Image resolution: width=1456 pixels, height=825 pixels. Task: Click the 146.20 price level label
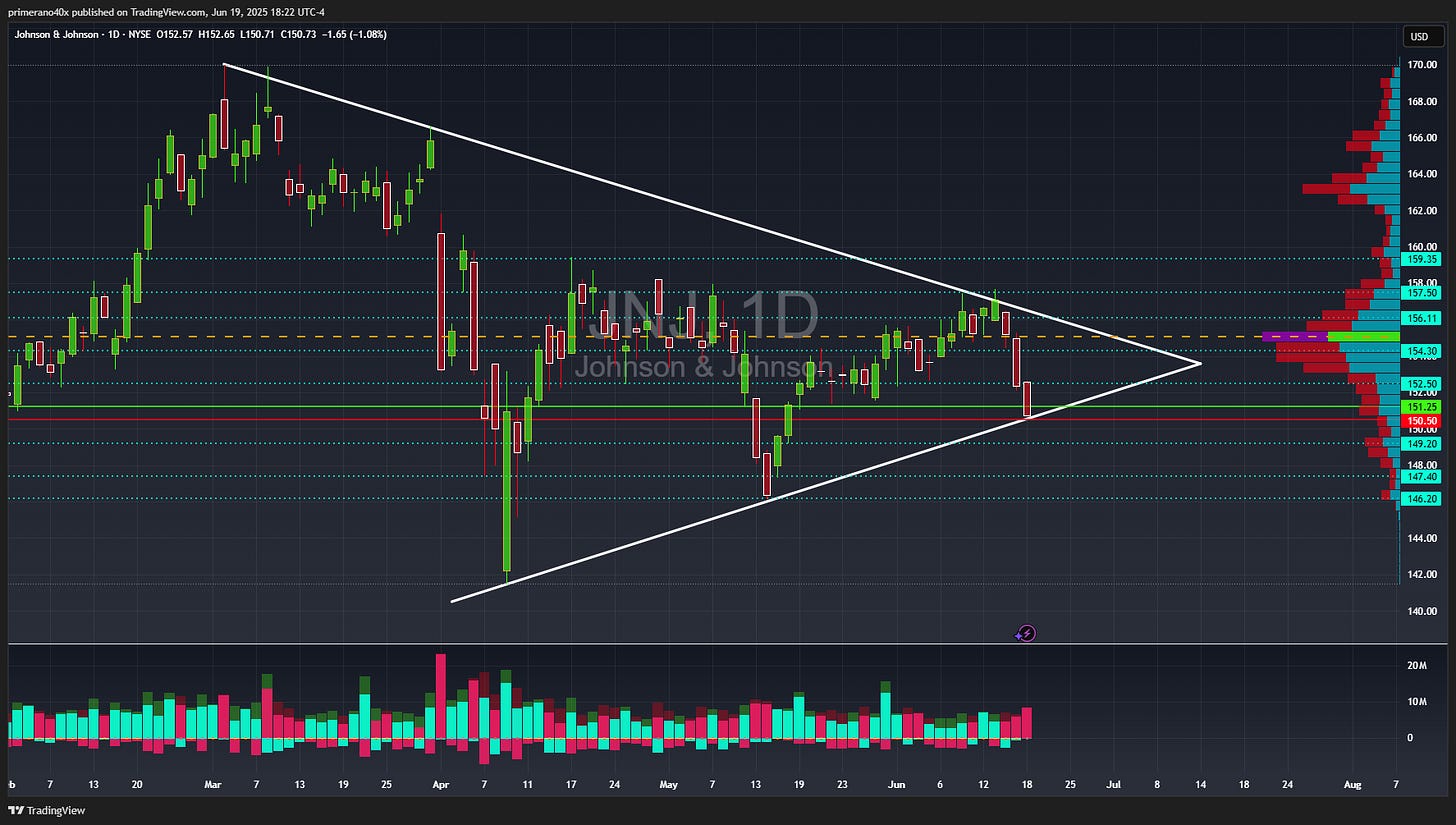point(1421,499)
